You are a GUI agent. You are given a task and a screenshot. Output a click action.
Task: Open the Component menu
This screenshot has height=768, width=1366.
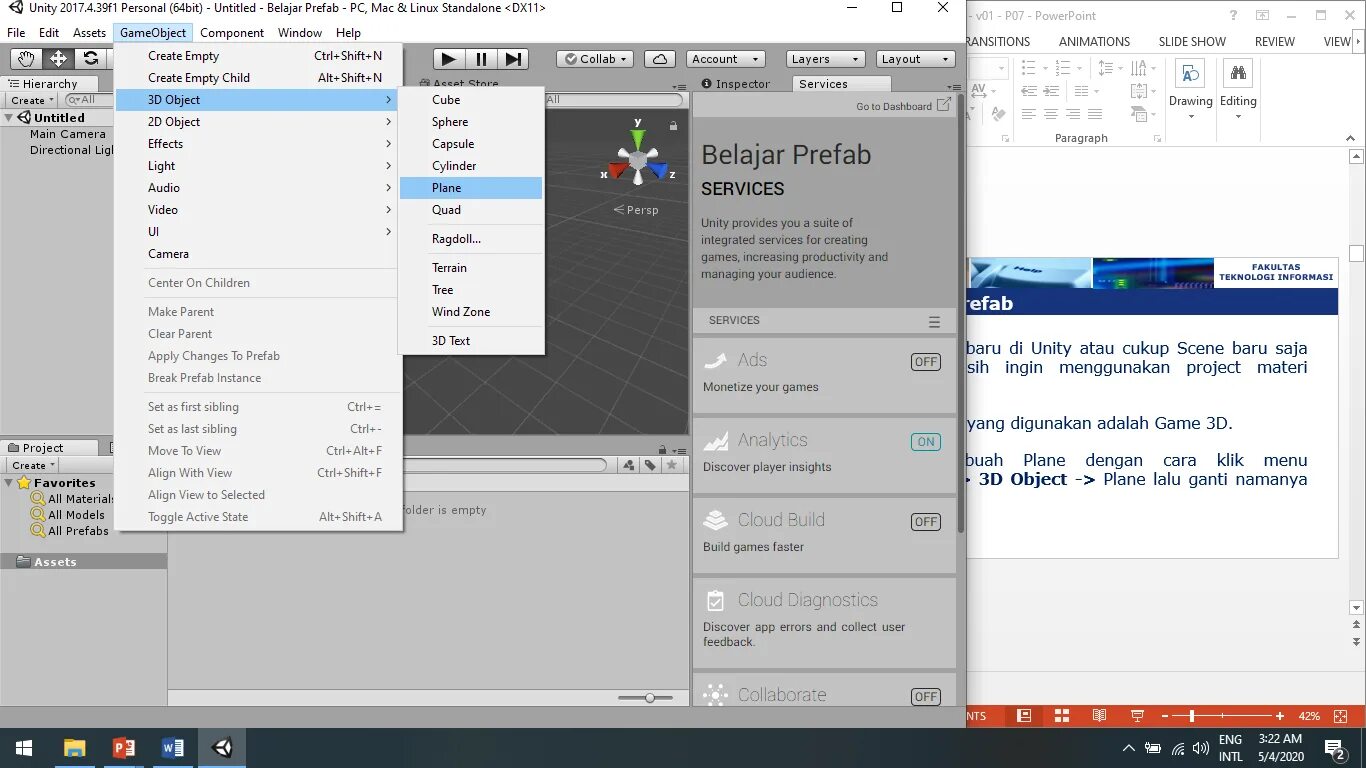tap(232, 33)
